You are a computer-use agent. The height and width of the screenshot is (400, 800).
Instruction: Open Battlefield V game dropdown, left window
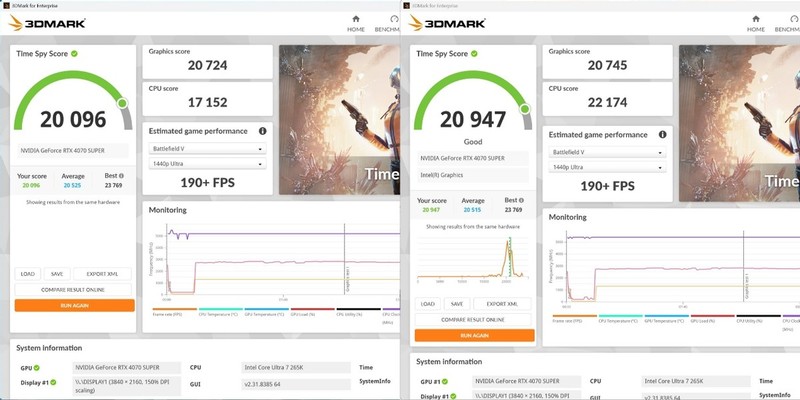207,149
